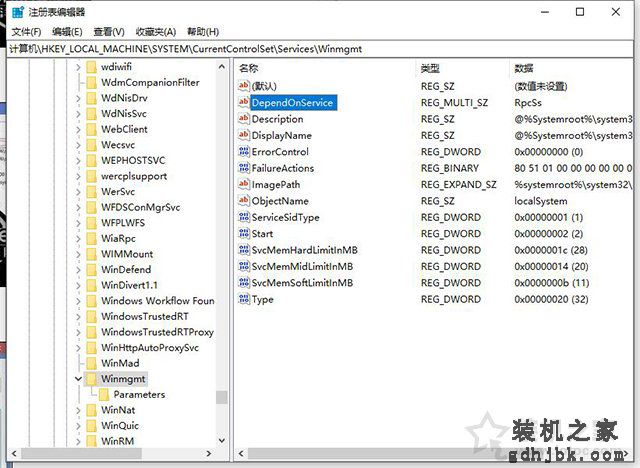Expand the WIMMount tree node

tap(78, 254)
